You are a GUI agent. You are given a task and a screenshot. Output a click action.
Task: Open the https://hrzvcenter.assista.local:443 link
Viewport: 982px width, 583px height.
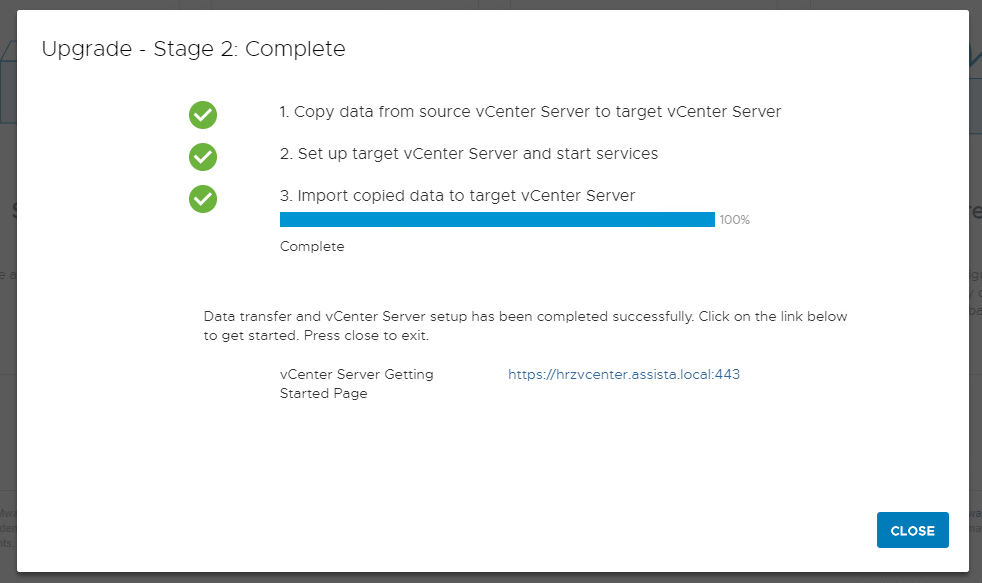pyautogui.click(x=624, y=374)
